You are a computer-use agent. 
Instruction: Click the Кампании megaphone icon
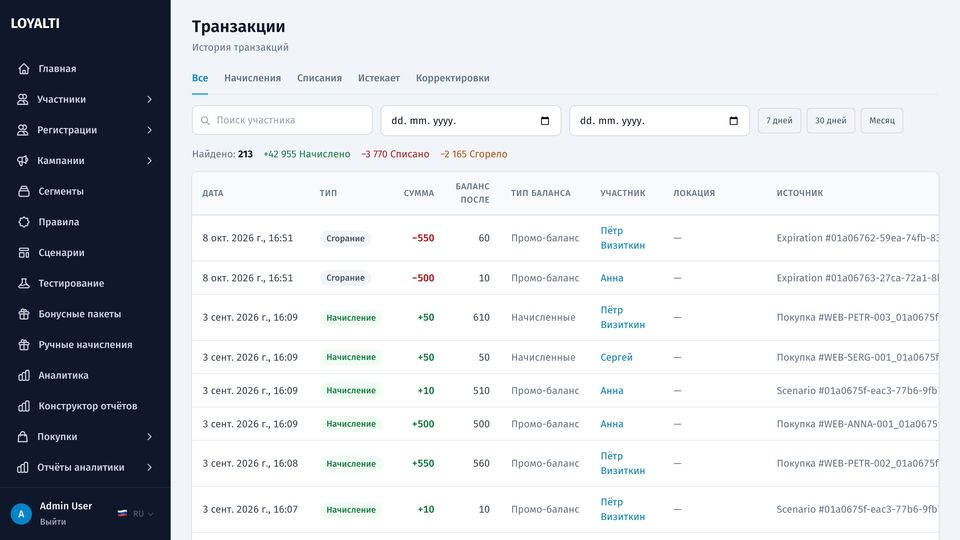(23, 160)
